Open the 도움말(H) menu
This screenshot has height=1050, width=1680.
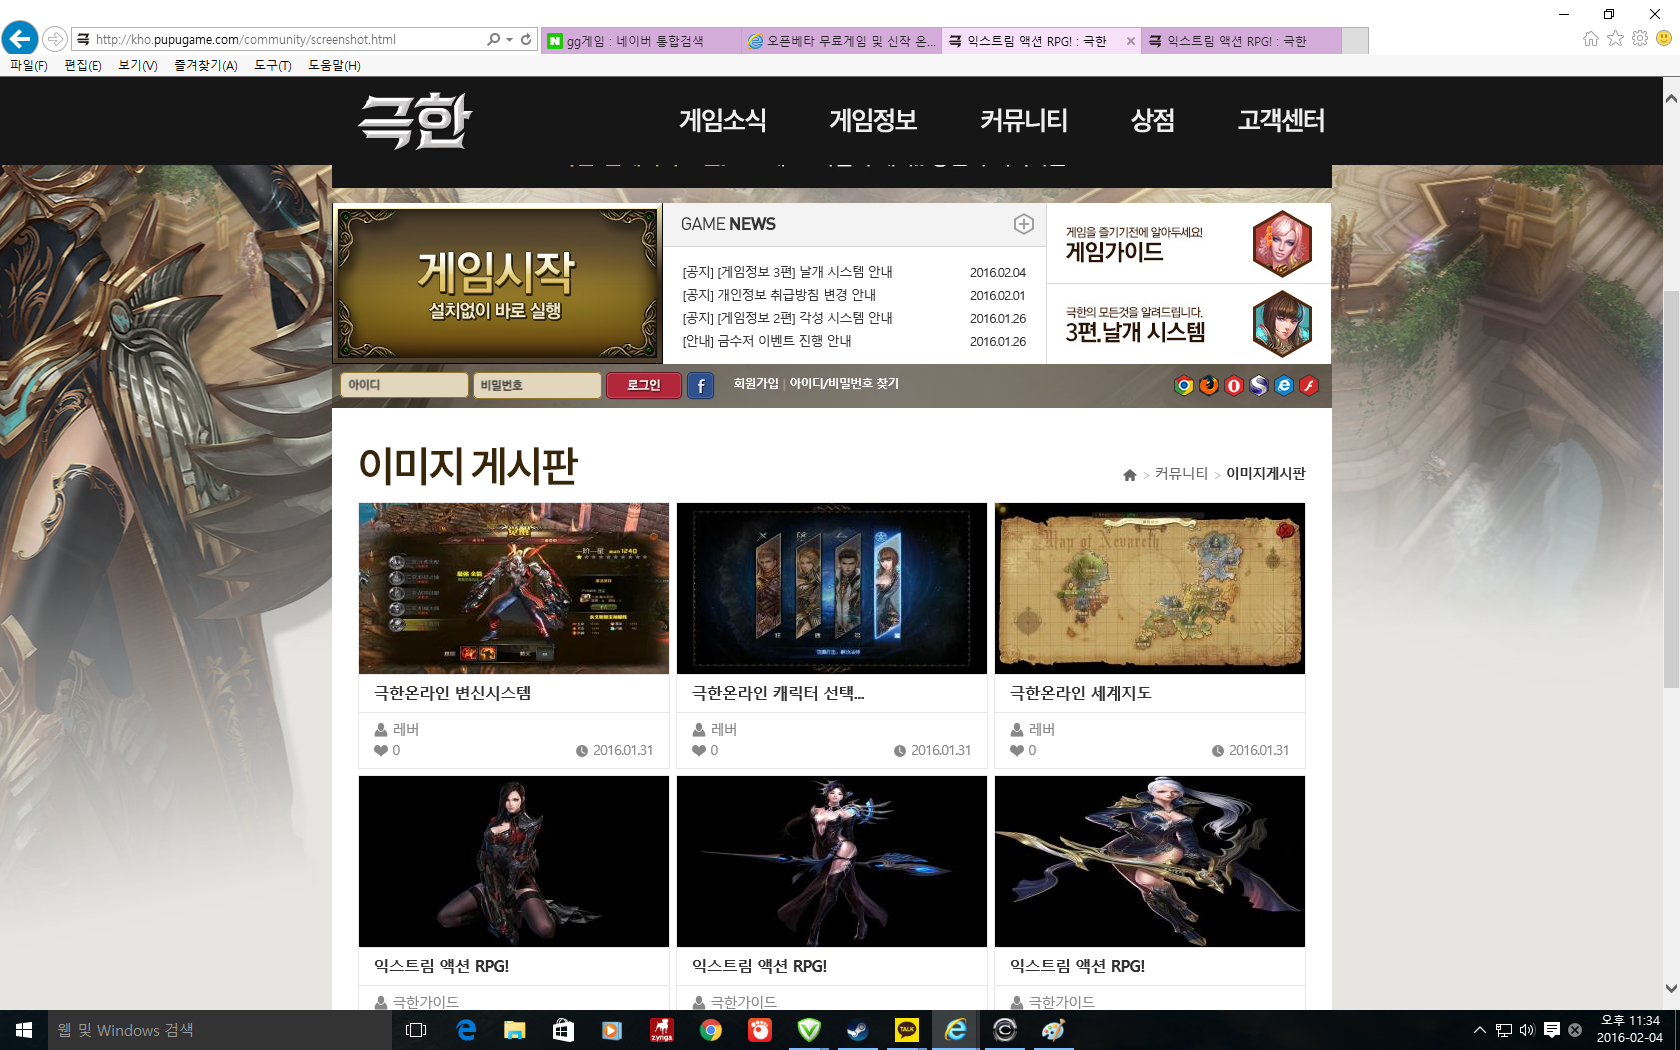pos(334,65)
